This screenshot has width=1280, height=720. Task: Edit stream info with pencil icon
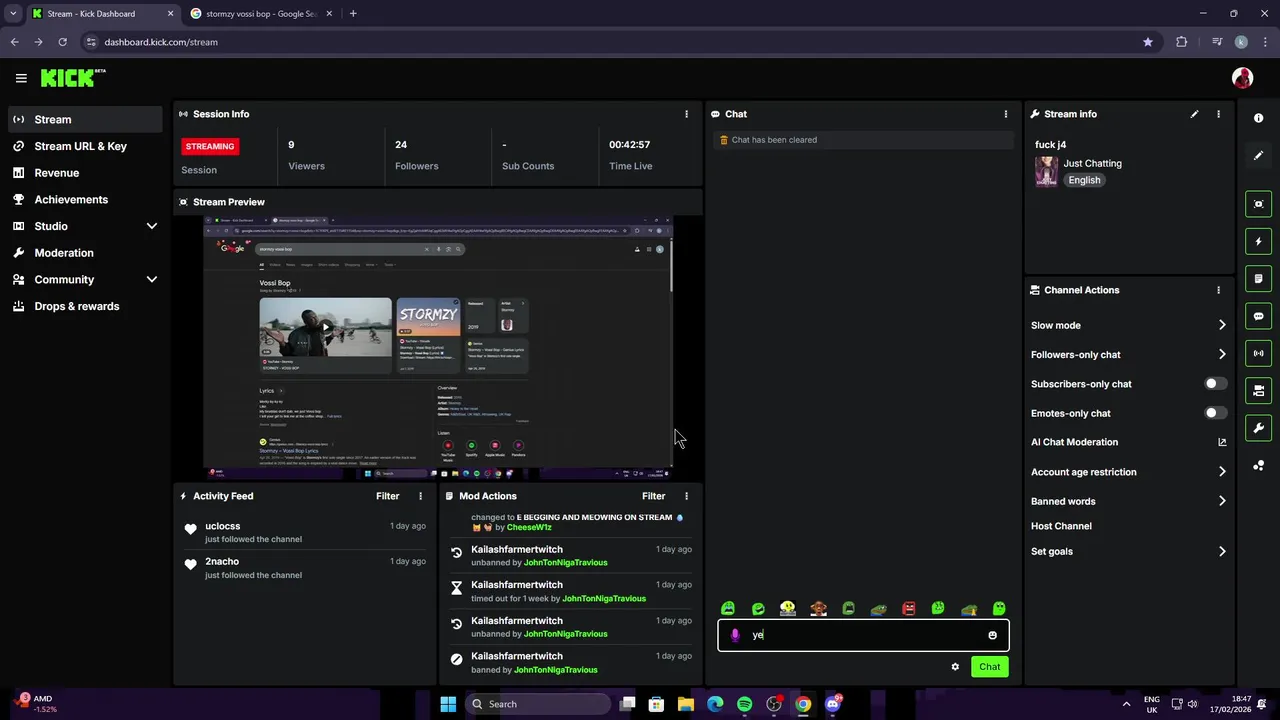(x=1194, y=114)
